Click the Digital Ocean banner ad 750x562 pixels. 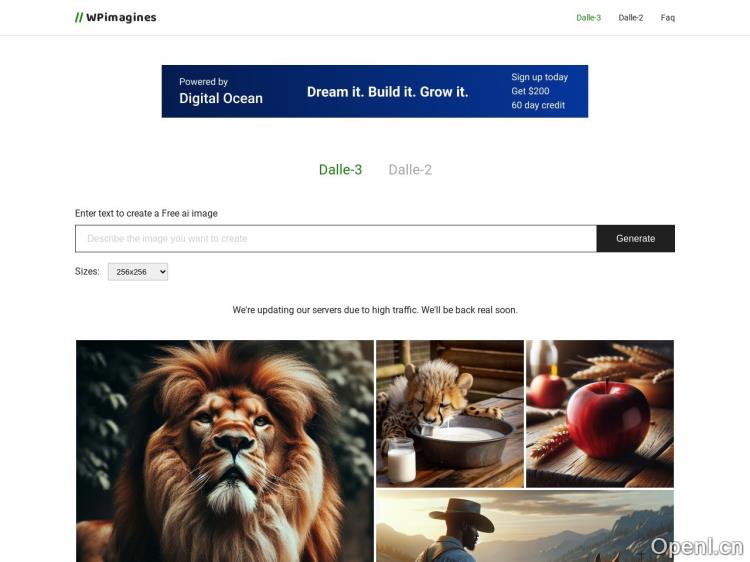pos(375,91)
